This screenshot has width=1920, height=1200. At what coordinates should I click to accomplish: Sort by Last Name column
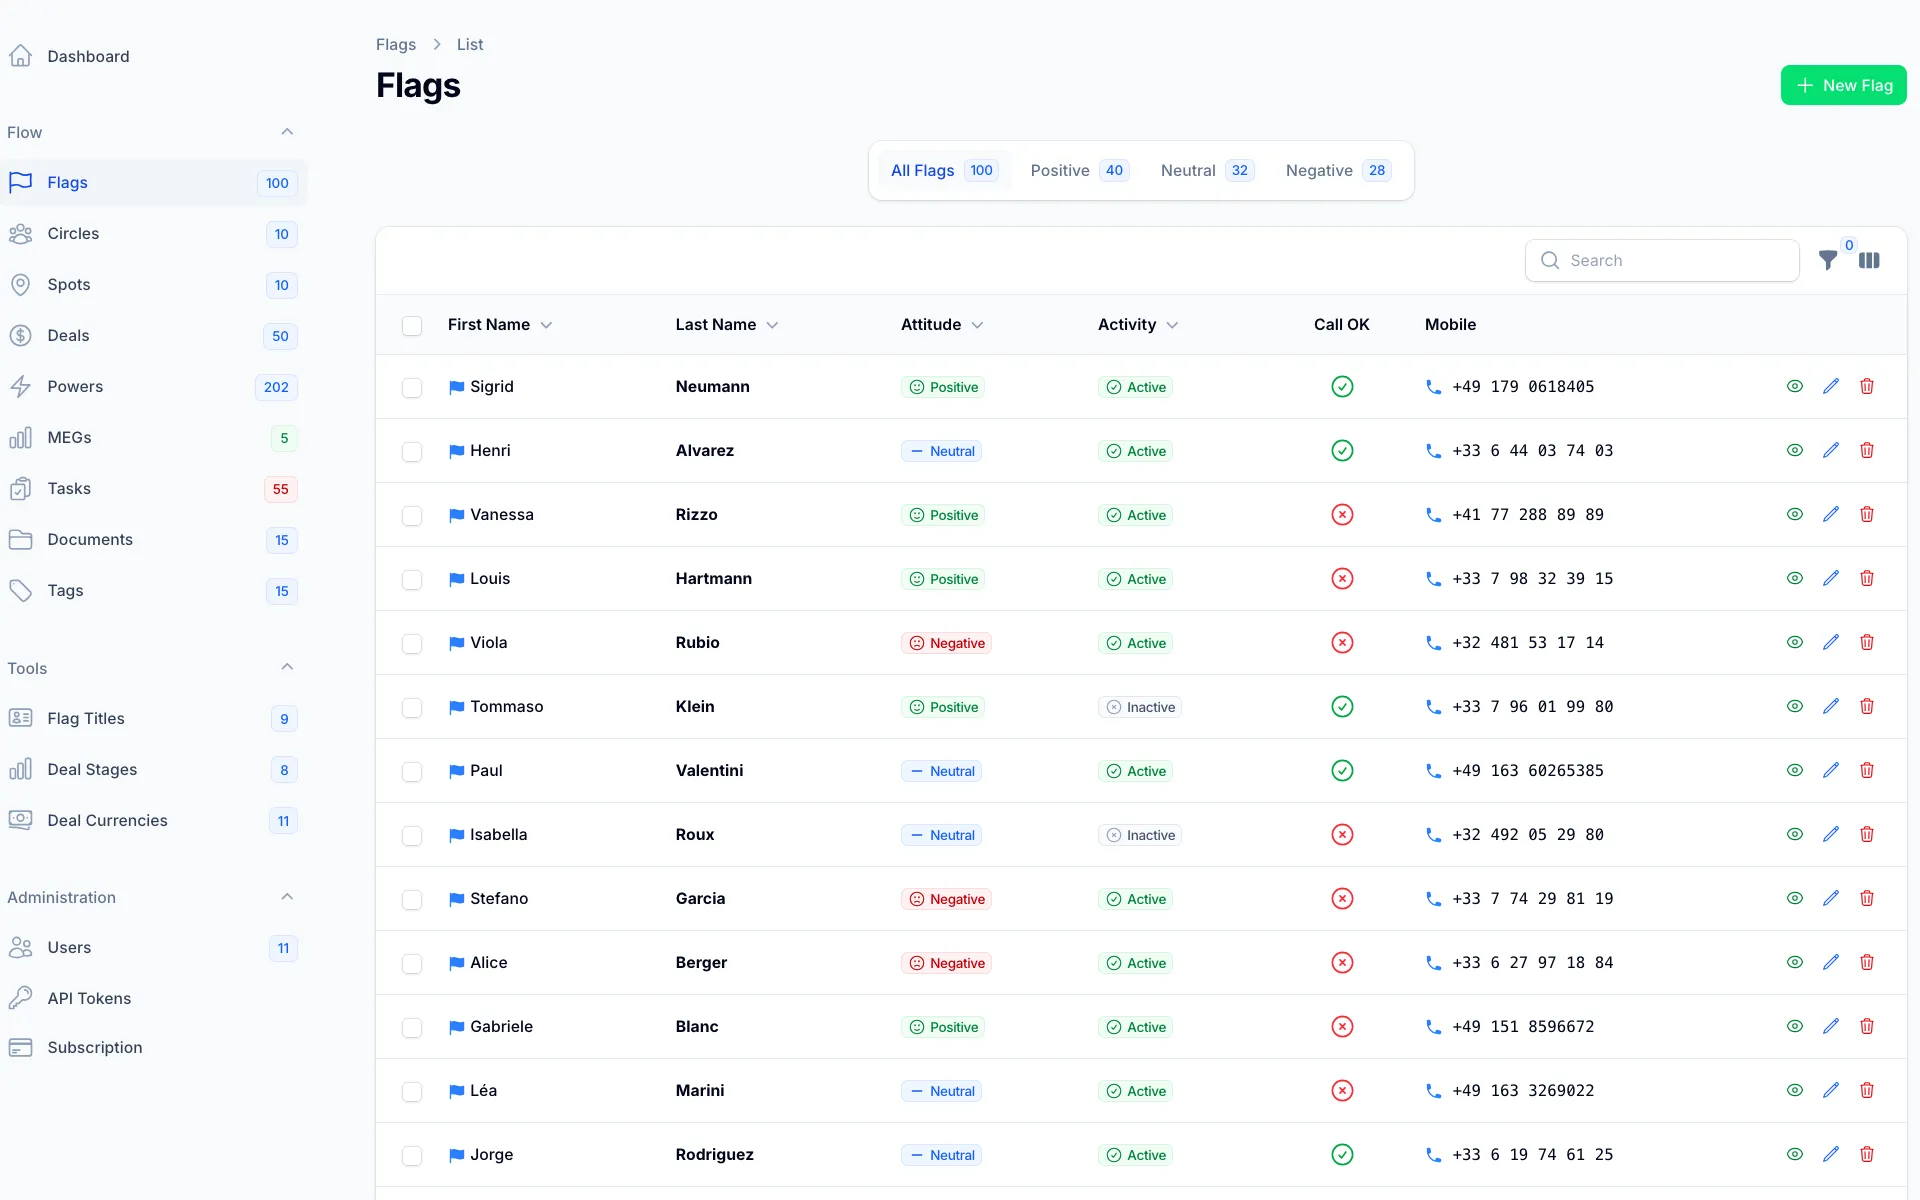pyautogui.click(x=727, y=325)
